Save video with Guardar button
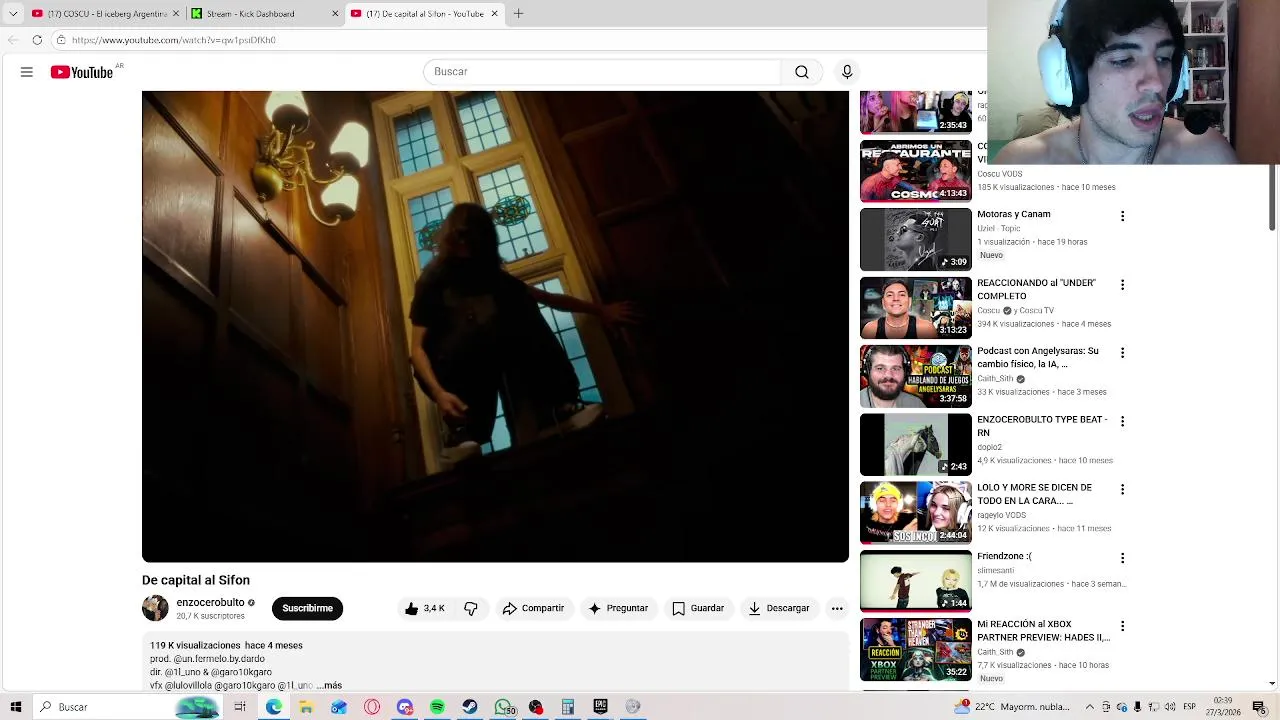The height and width of the screenshot is (720, 1280). click(698, 608)
